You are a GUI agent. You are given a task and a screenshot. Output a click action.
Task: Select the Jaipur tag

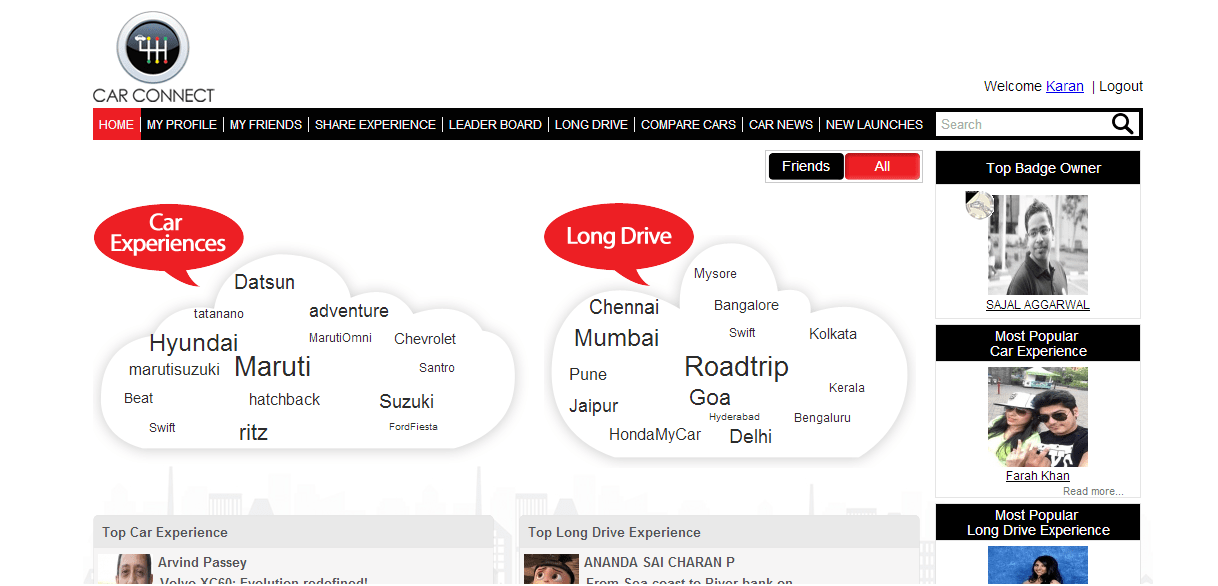pyautogui.click(x=594, y=407)
